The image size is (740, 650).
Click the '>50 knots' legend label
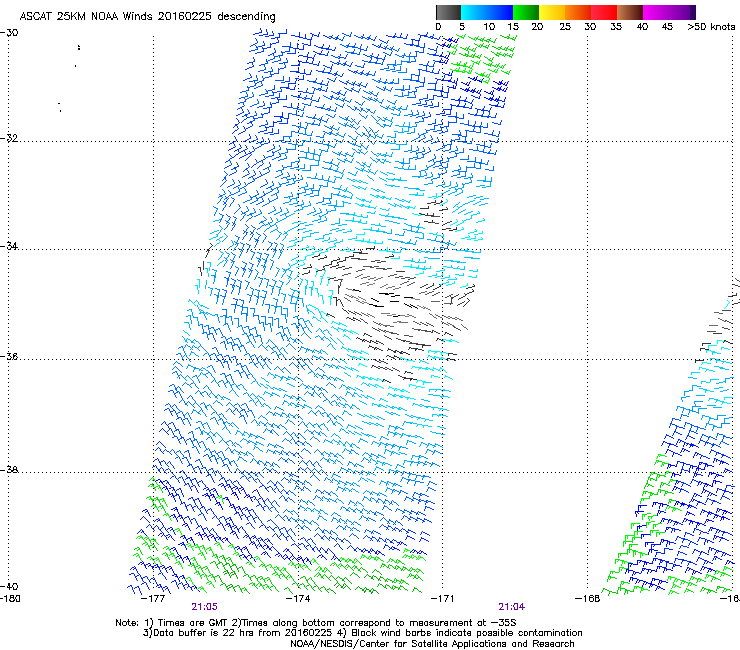[x=711, y=27]
